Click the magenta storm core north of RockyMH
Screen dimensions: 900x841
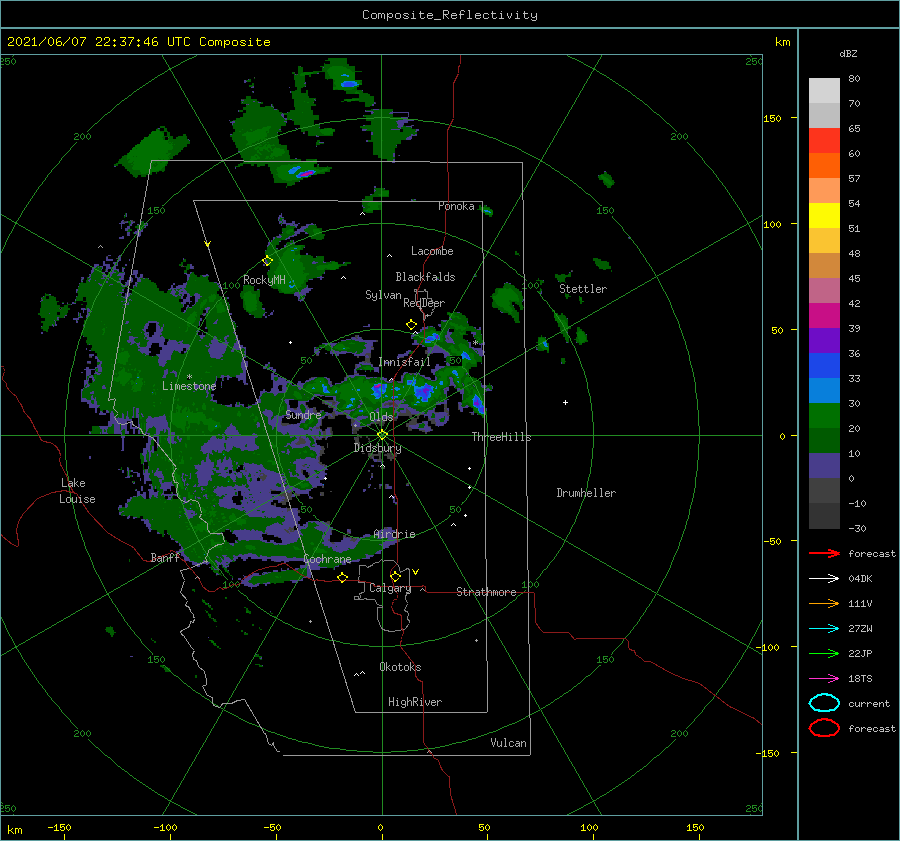pyautogui.click(x=306, y=173)
